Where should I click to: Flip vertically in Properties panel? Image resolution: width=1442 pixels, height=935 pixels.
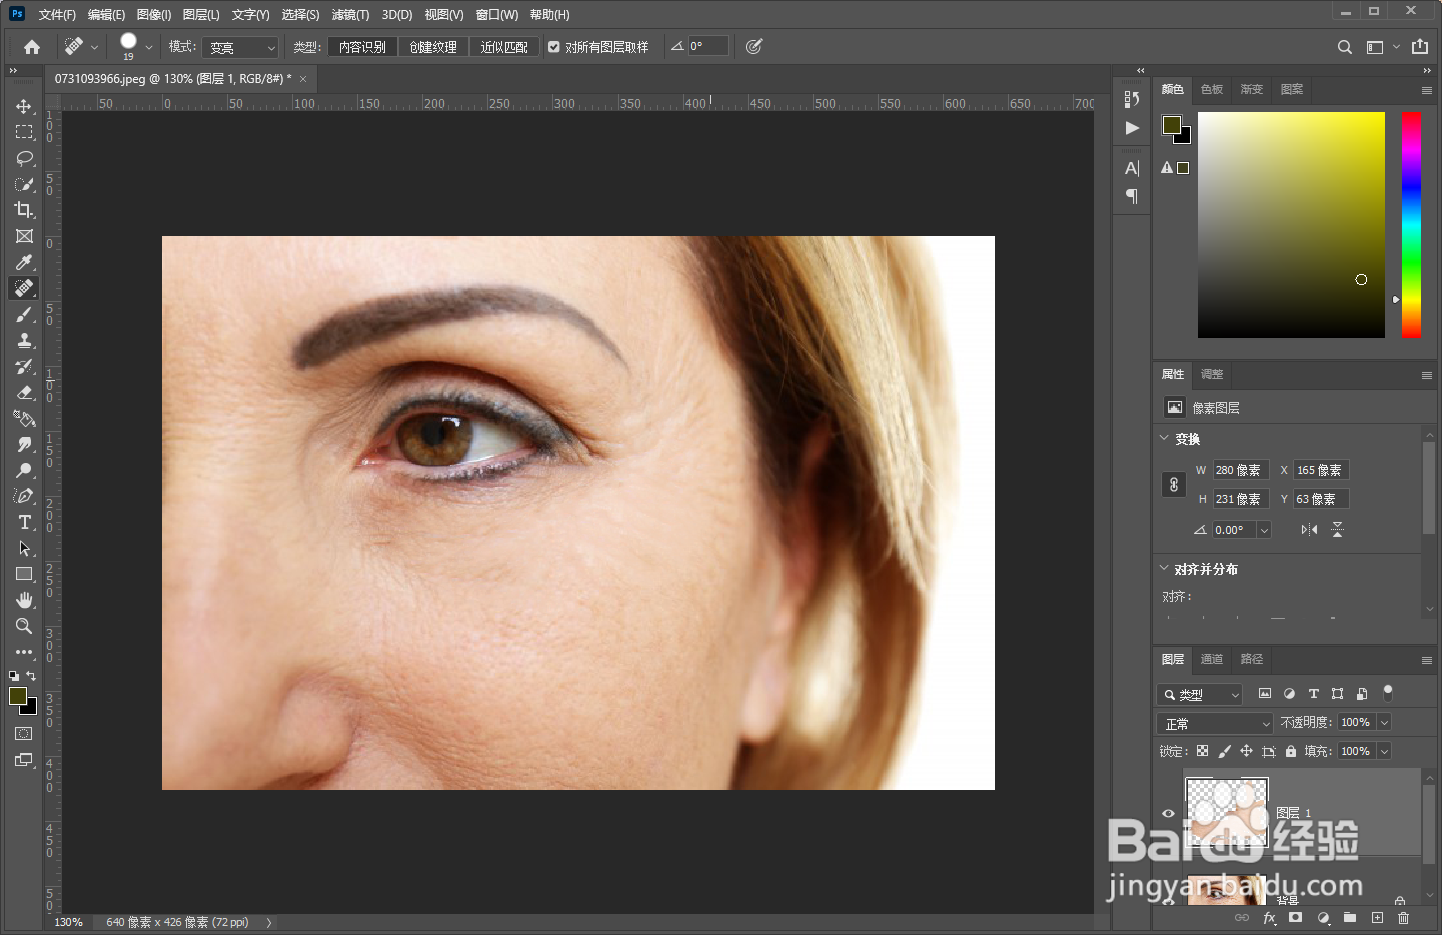(1337, 530)
